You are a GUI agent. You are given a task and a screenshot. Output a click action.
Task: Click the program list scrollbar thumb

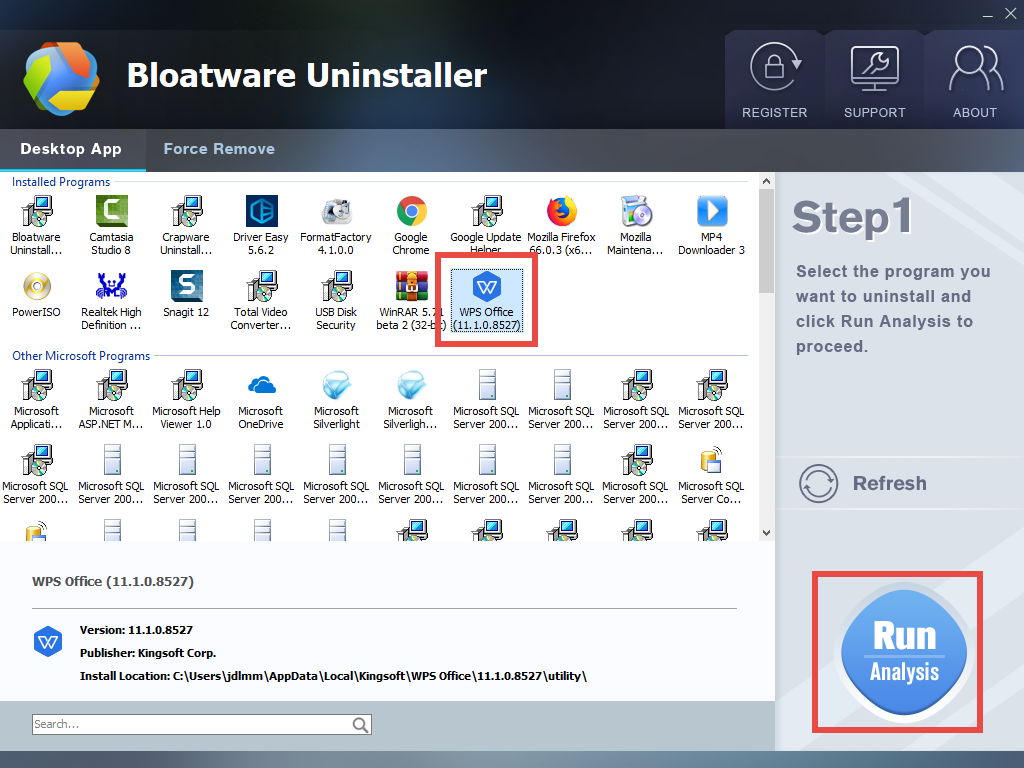766,241
